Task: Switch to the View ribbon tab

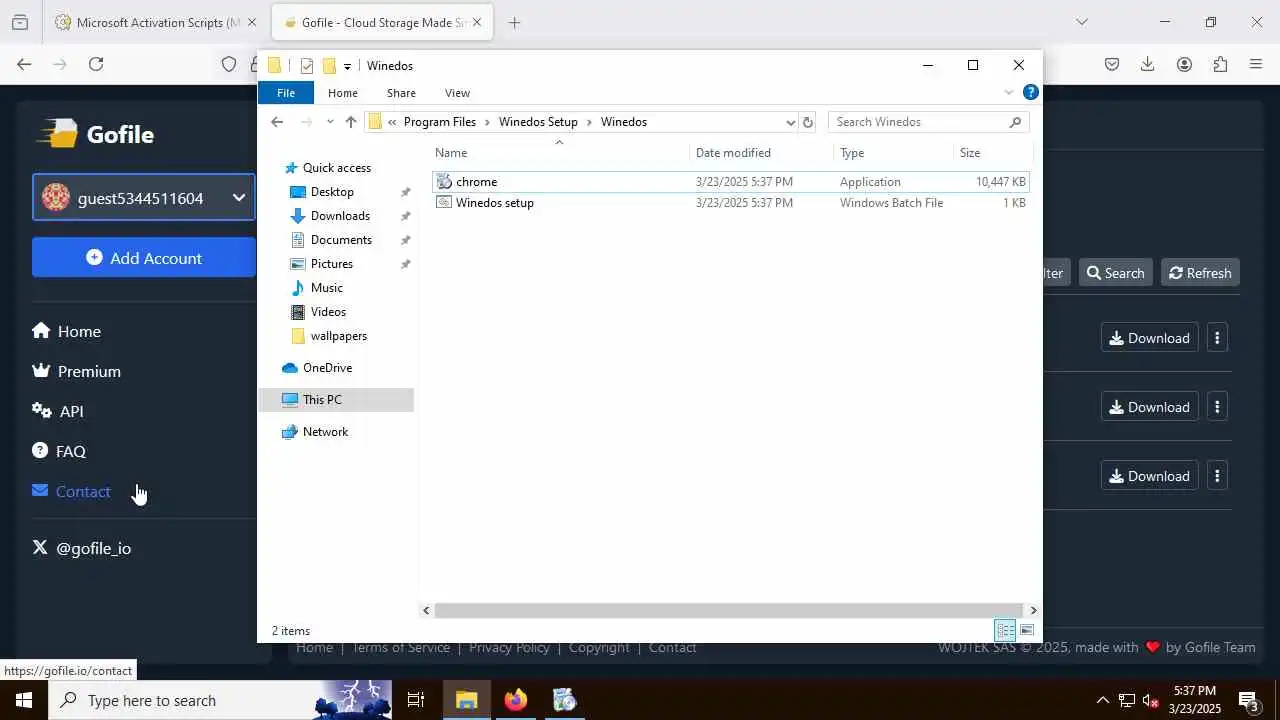Action: point(457,93)
